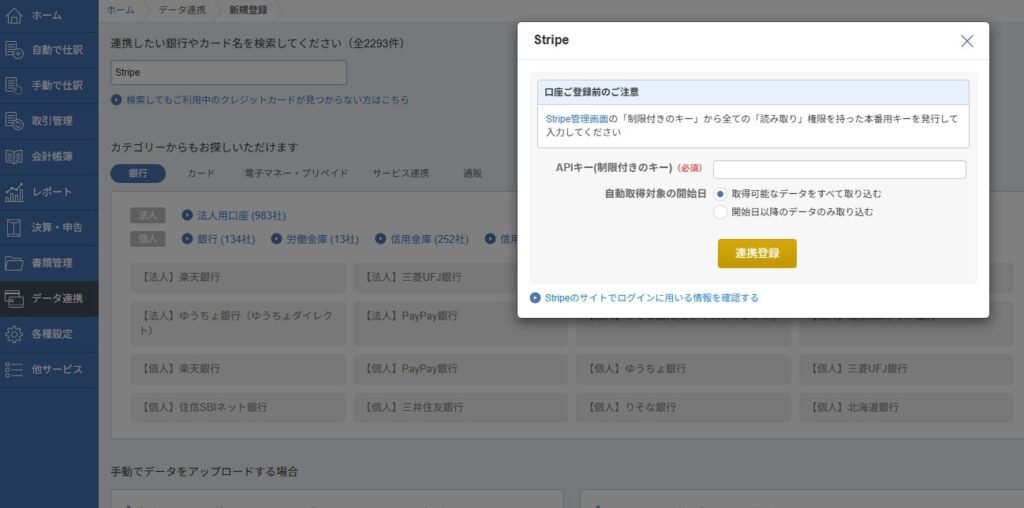Open Stripeのサイトでログインに用いる情報を確認する link
Screen dimensions: 1024x508
(650, 297)
